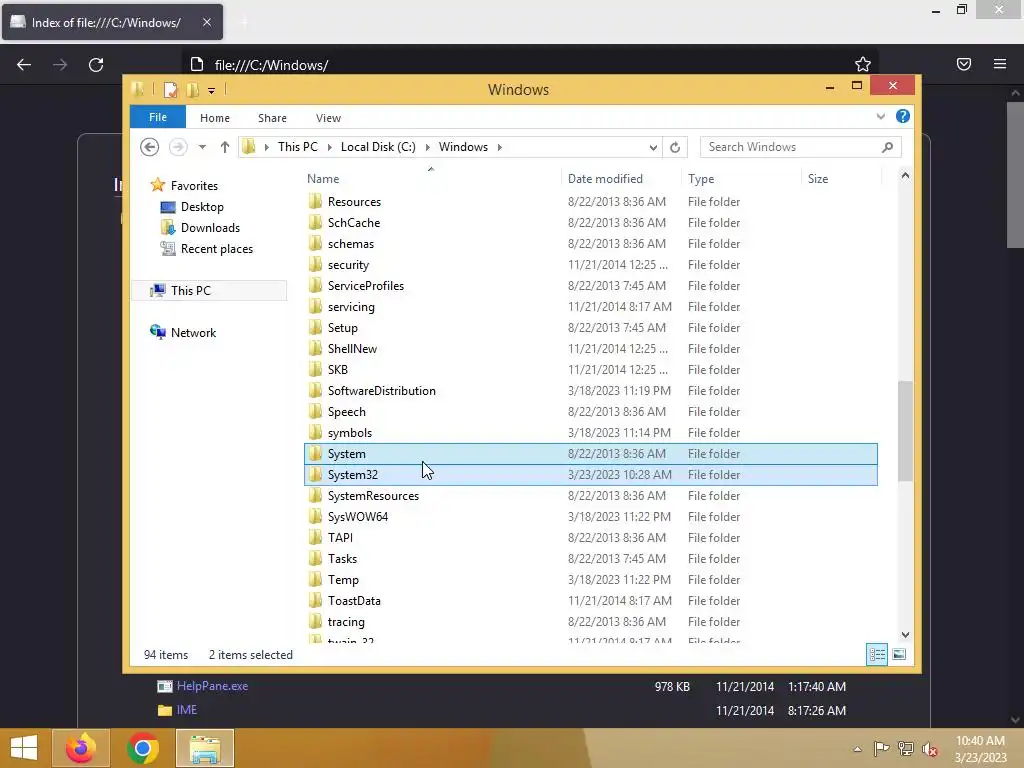Refresh the Windows folder view in Explorer
Image resolution: width=1024 pixels, height=768 pixels.
(x=675, y=148)
